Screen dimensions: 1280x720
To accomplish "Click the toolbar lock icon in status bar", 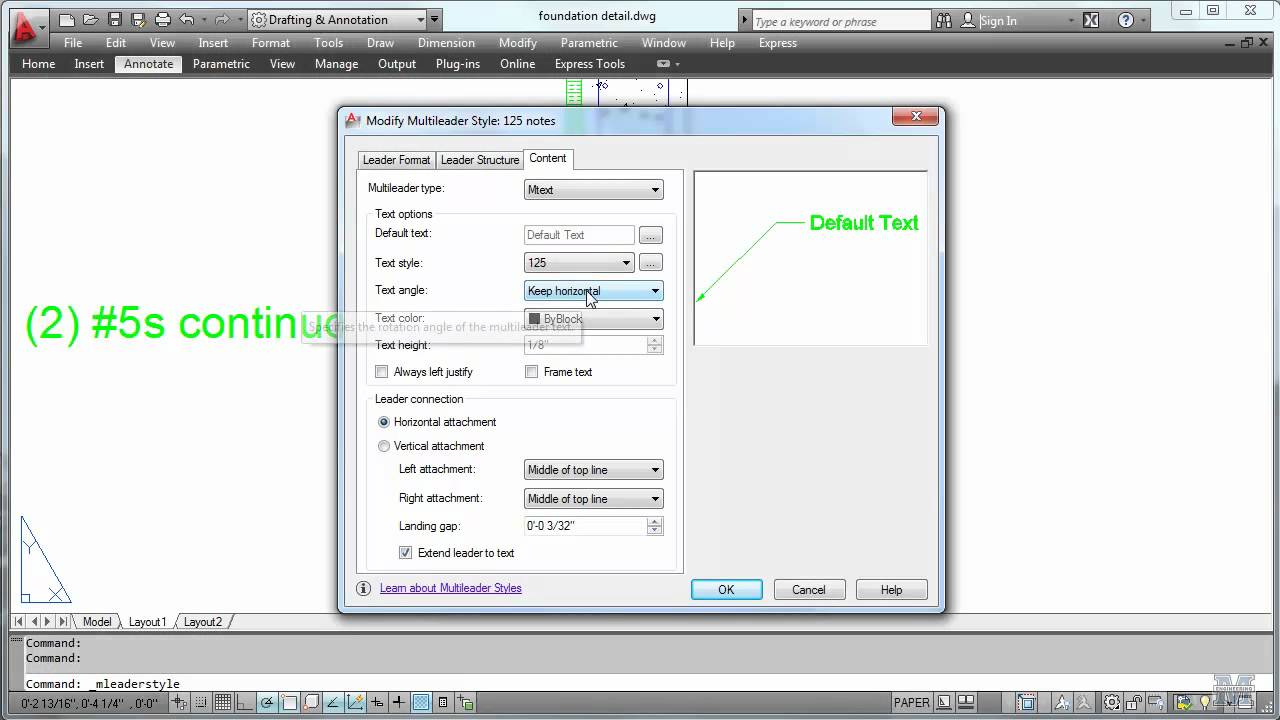I will tap(1134, 702).
